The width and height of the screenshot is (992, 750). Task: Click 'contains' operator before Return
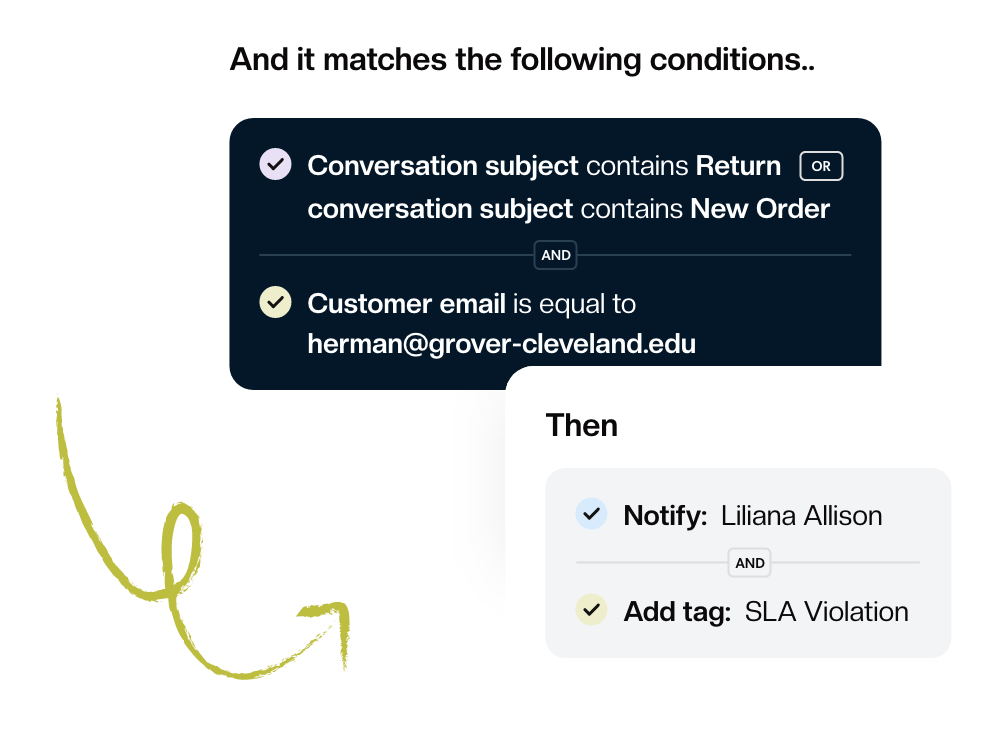coord(637,166)
